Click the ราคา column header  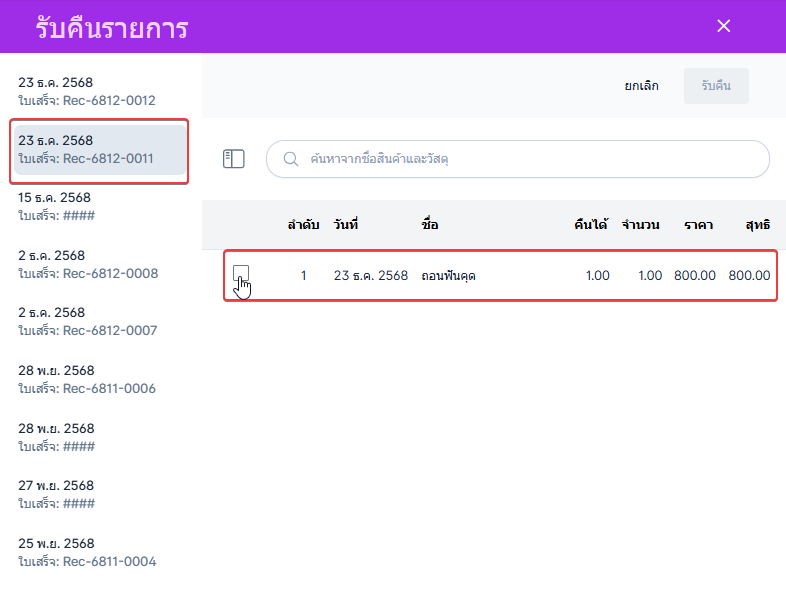pyautogui.click(x=699, y=225)
